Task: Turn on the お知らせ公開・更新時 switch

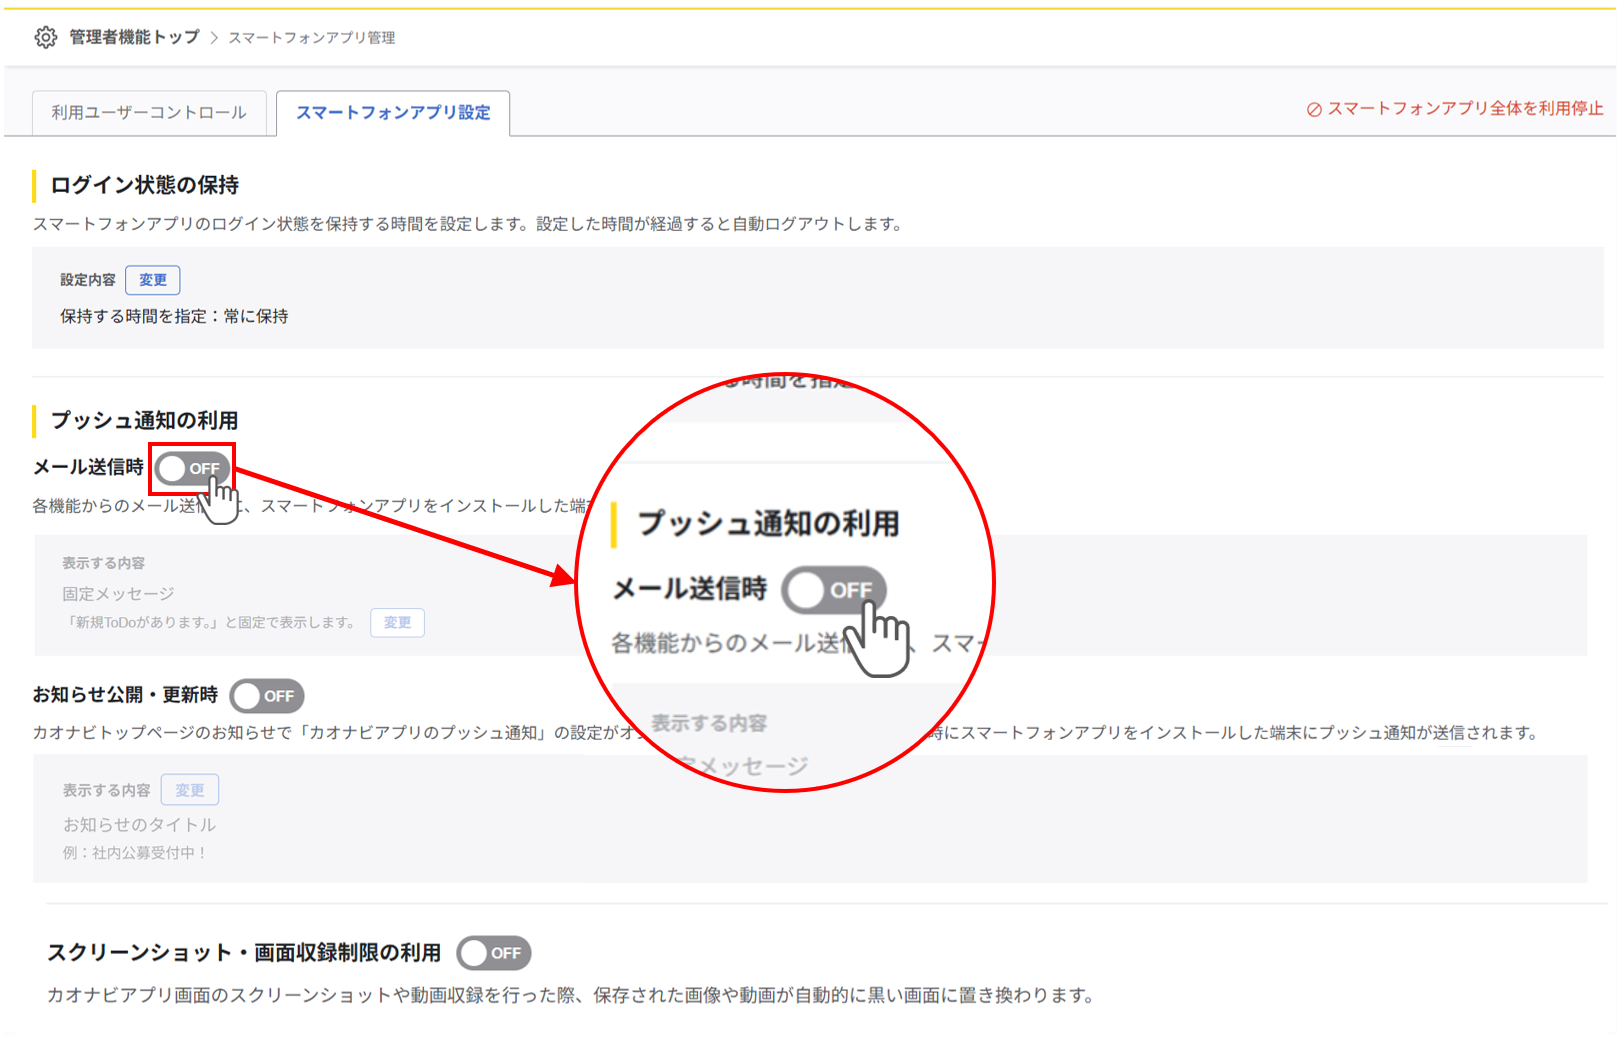Action: (x=266, y=696)
